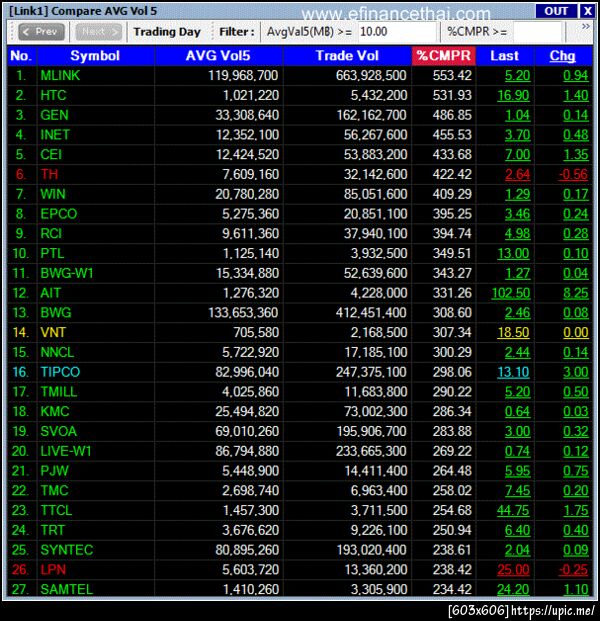Click LPN change value -0.25
Image resolution: width=600 pixels, height=621 pixels.
pyautogui.click(x=573, y=570)
